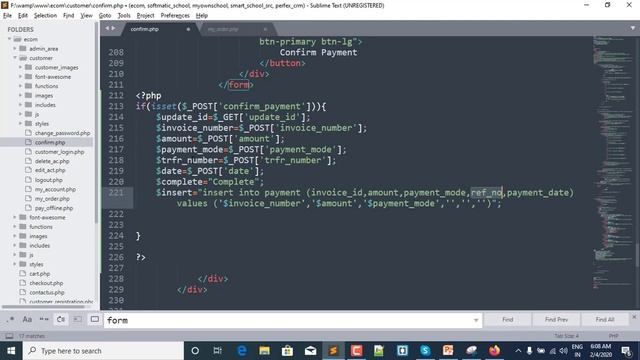Click Tab Size 4 in status bar
This screenshot has width=640, height=360.
pyautogui.click(x=567, y=336)
